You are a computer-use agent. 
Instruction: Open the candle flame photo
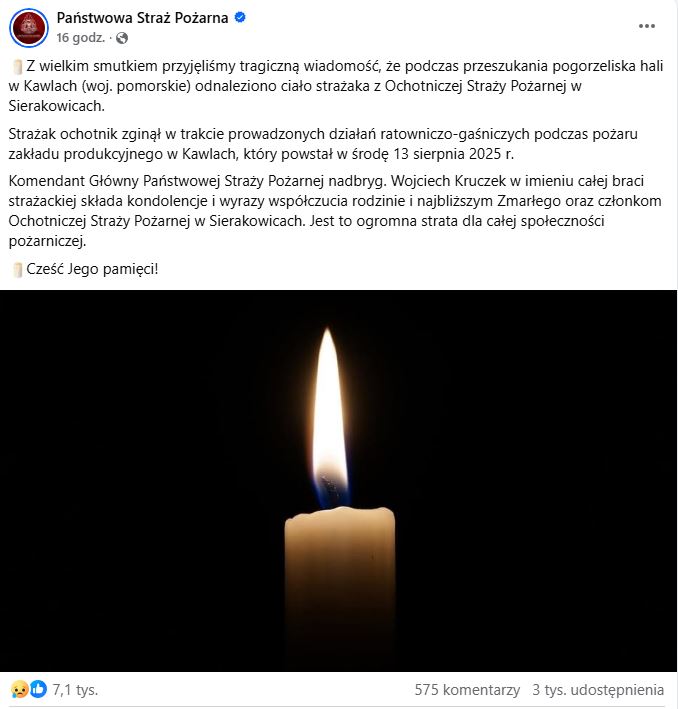tap(339, 481)
